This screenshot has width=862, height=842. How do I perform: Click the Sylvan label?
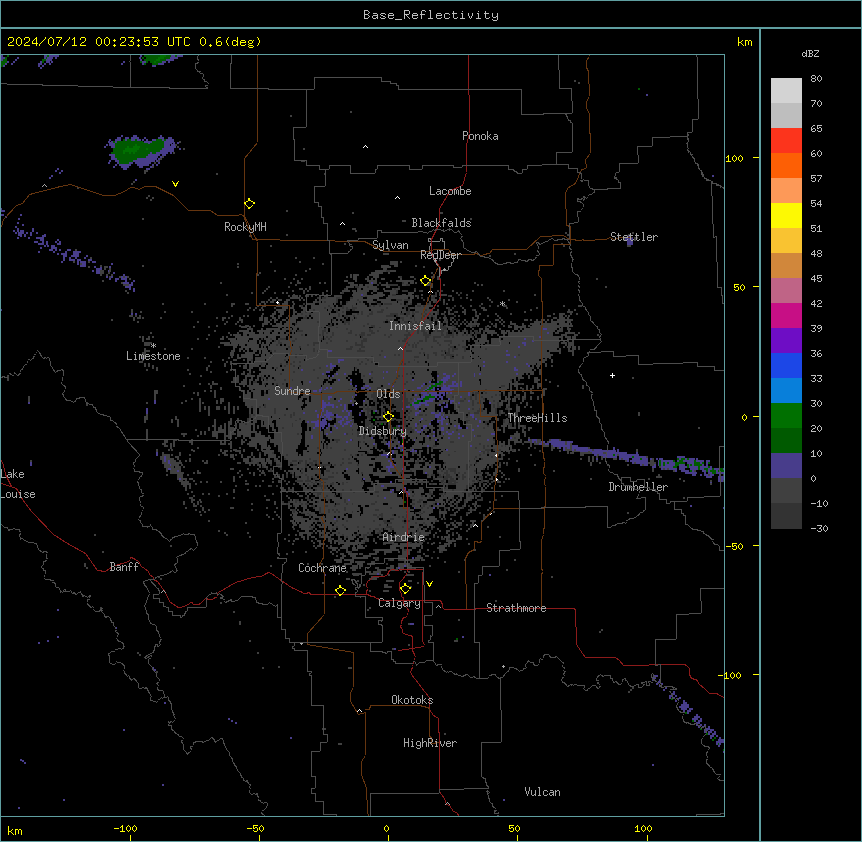[390, 245]
